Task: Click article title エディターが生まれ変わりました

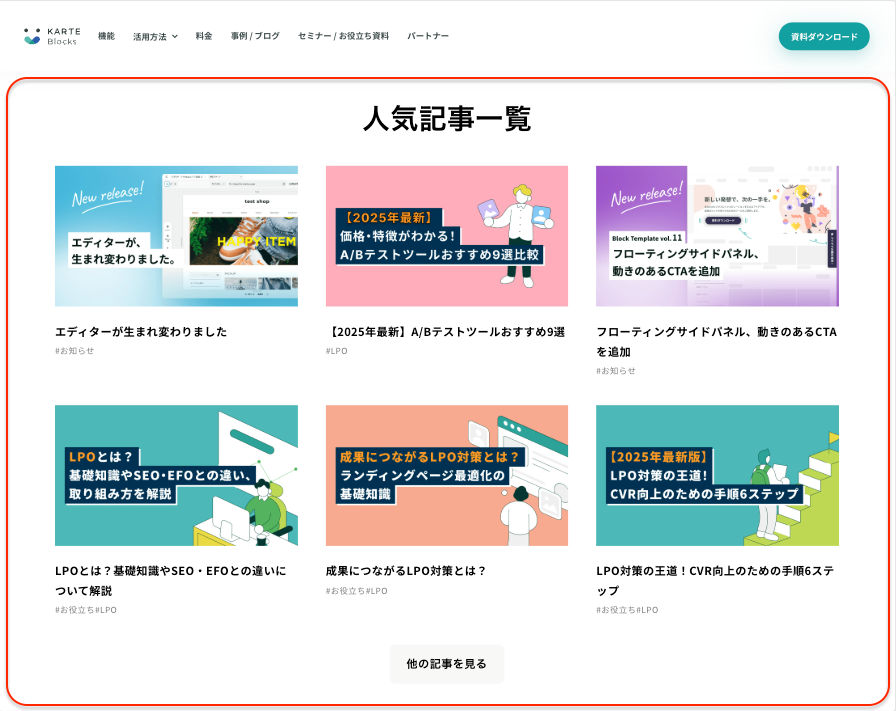Action: click(141, 331)
